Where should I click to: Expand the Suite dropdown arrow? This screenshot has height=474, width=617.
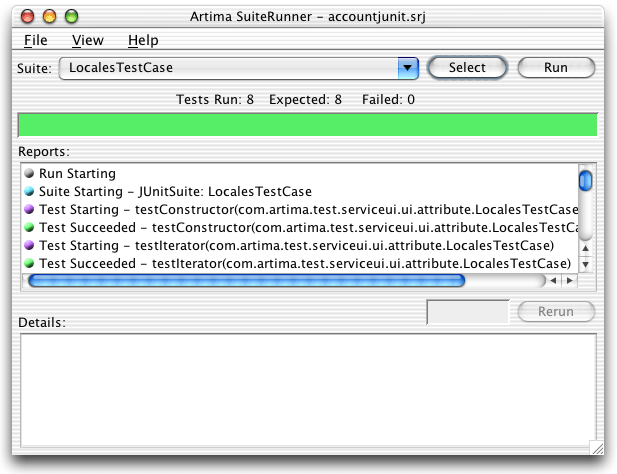[x=408, y=68]
